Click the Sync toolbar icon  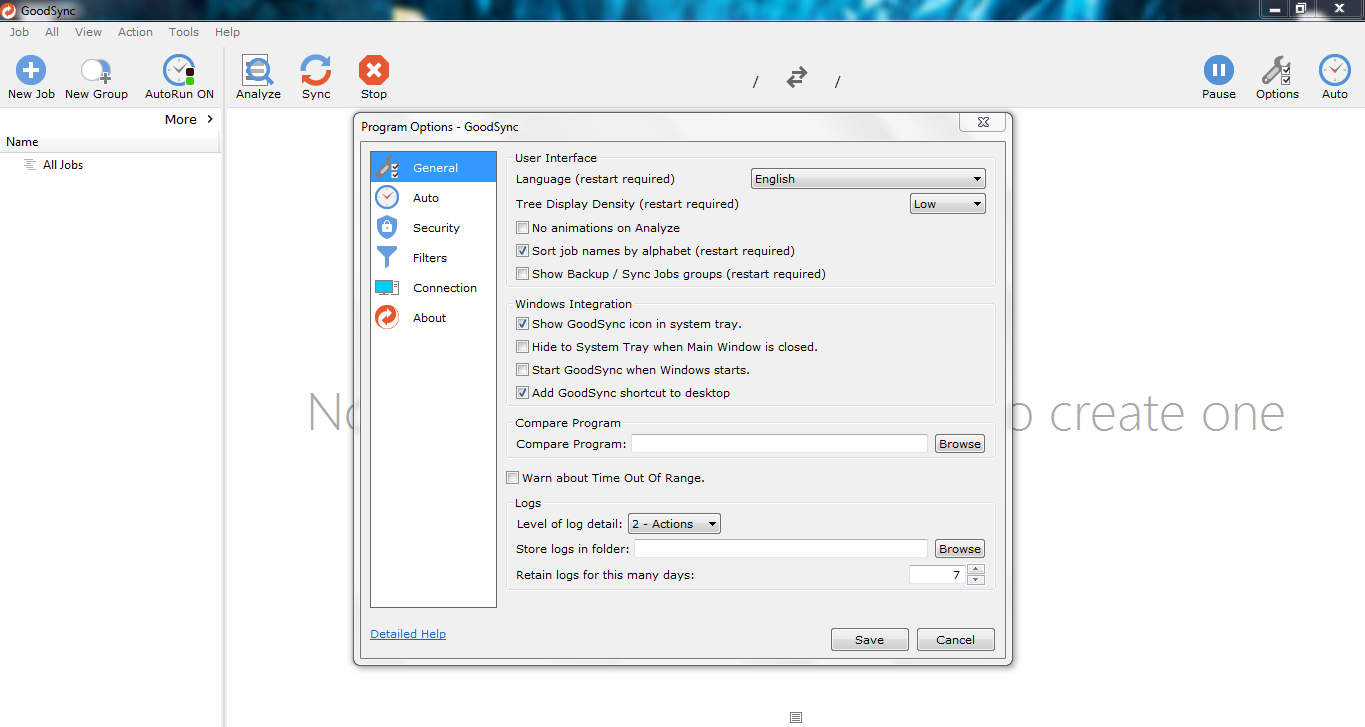coord(316,71)
